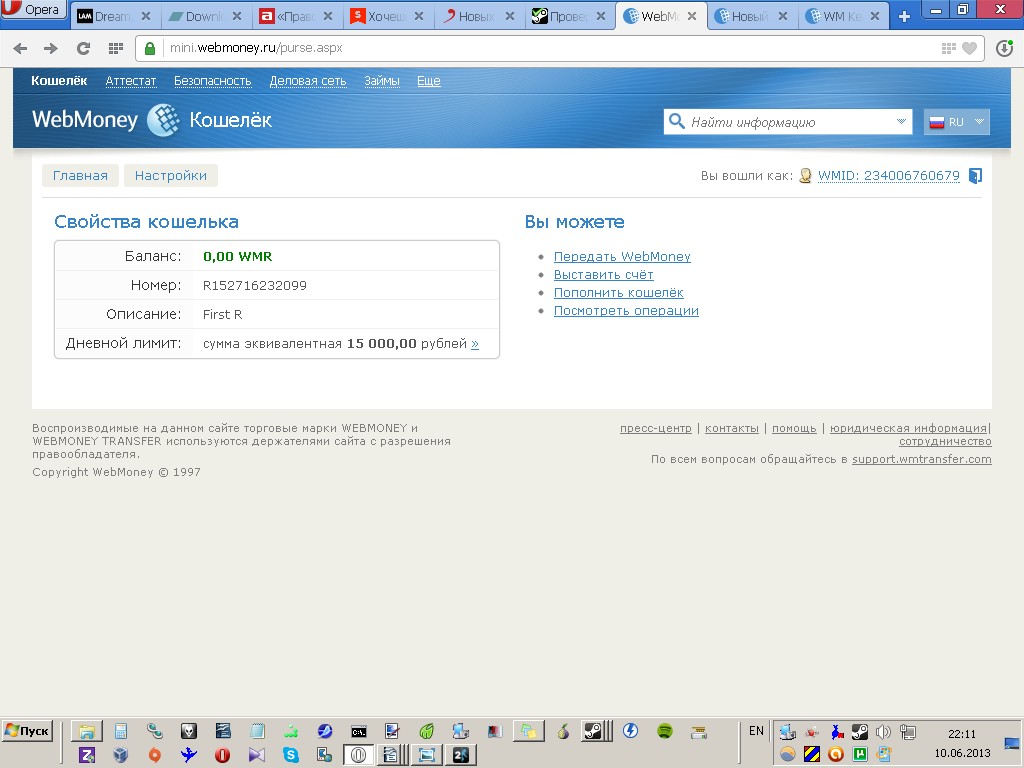This screenshot has height=768, width=1024.
Task: Open the Opera main menu button
Action: pos(33,10)
